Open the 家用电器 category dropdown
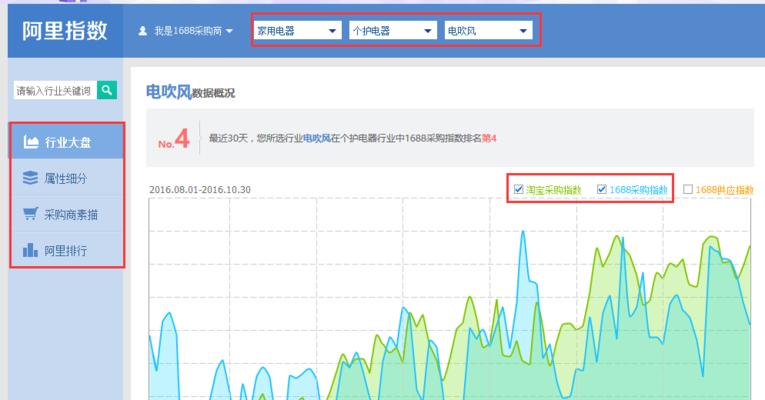 coord(297,31)
